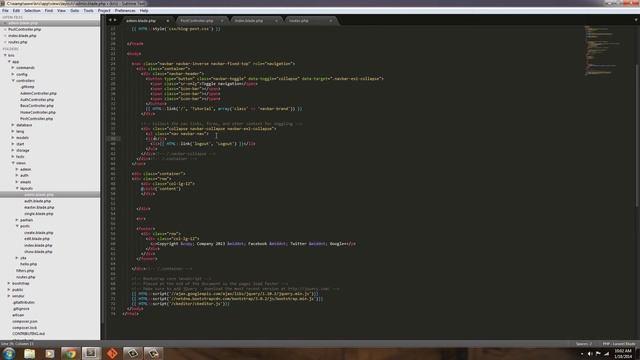Open the Selection menu
The width and height of the screenshot is (640, 360).
tap(32, 11)
